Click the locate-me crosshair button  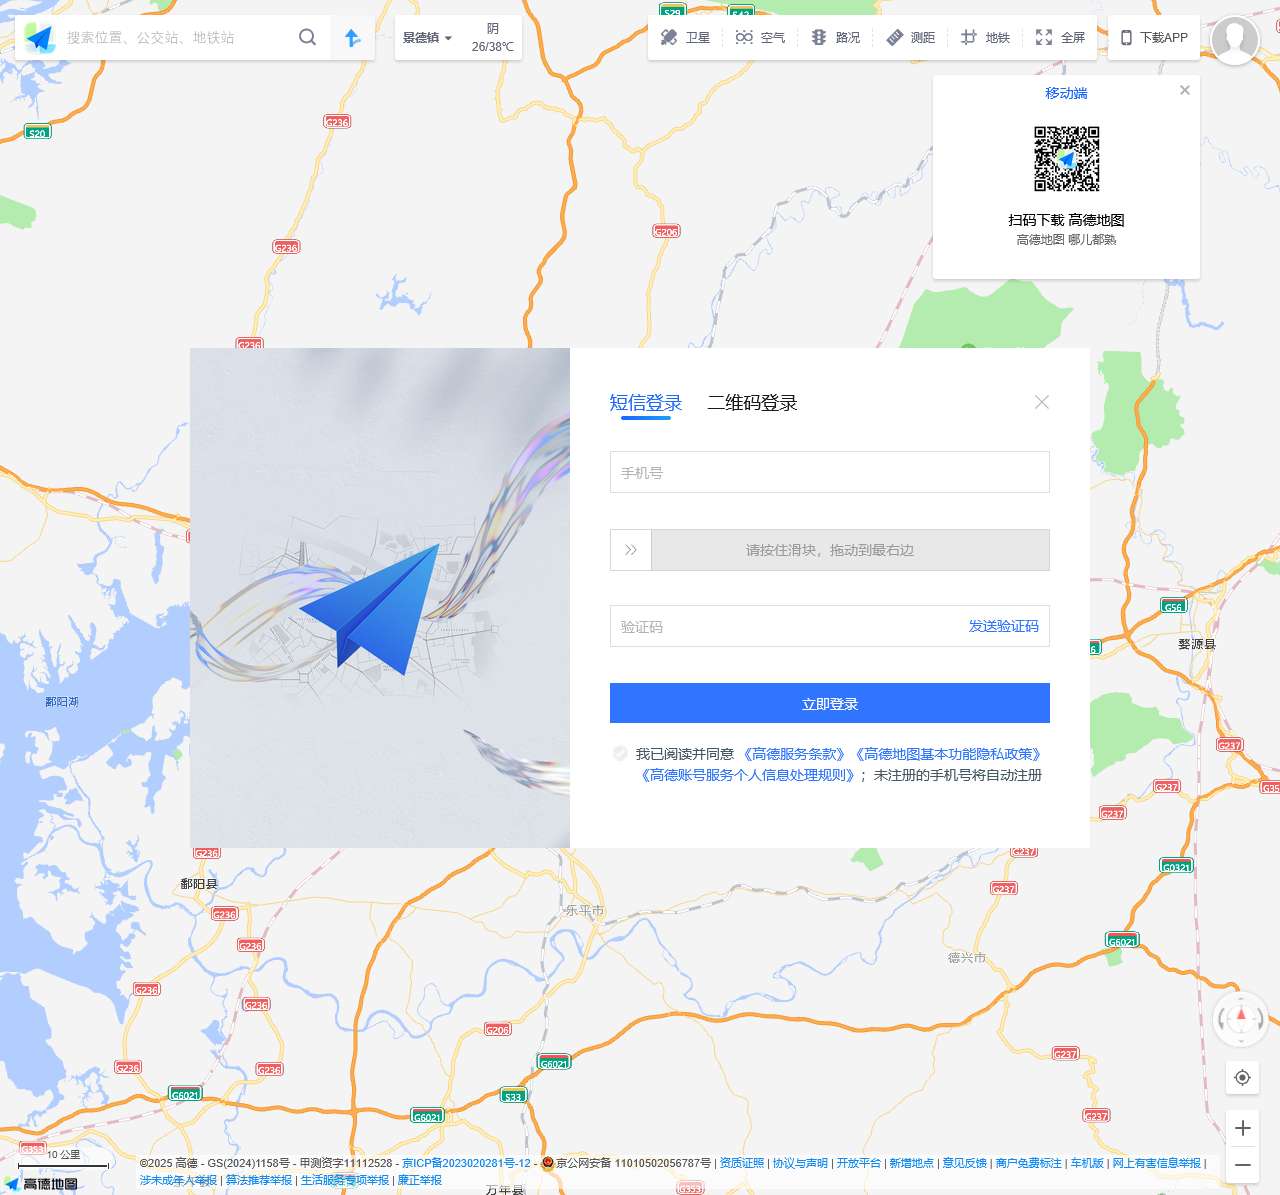coord(1242,1078)
